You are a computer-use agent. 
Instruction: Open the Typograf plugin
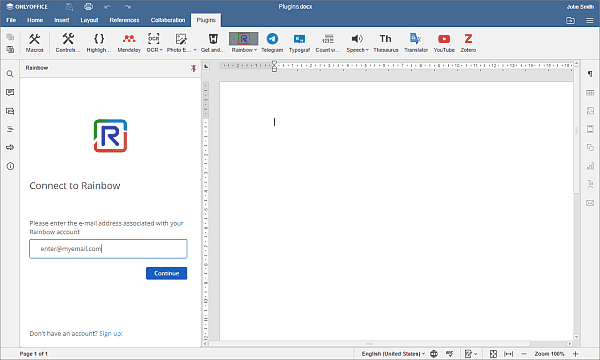(x=299, y=42)
